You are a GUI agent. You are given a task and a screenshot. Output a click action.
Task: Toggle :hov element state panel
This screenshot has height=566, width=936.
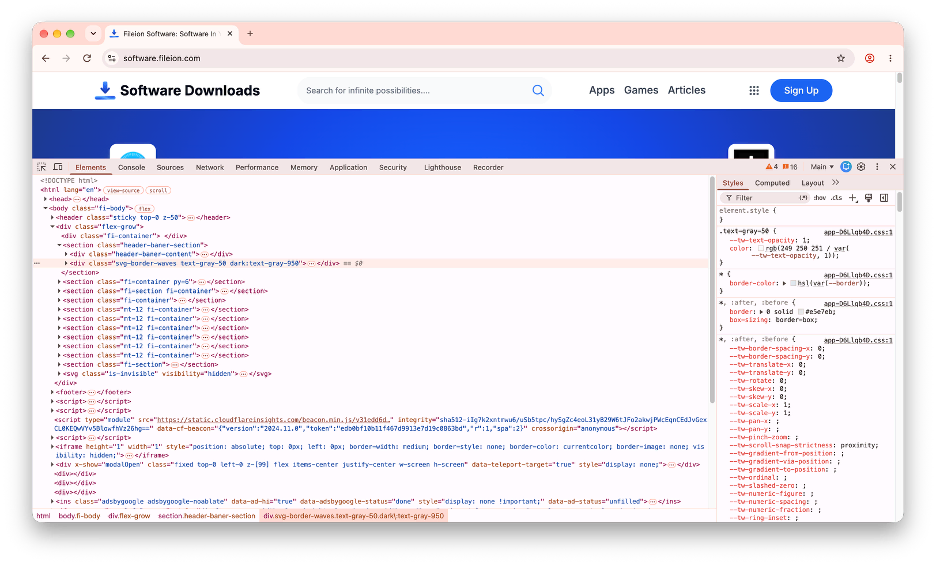(820, 198)
